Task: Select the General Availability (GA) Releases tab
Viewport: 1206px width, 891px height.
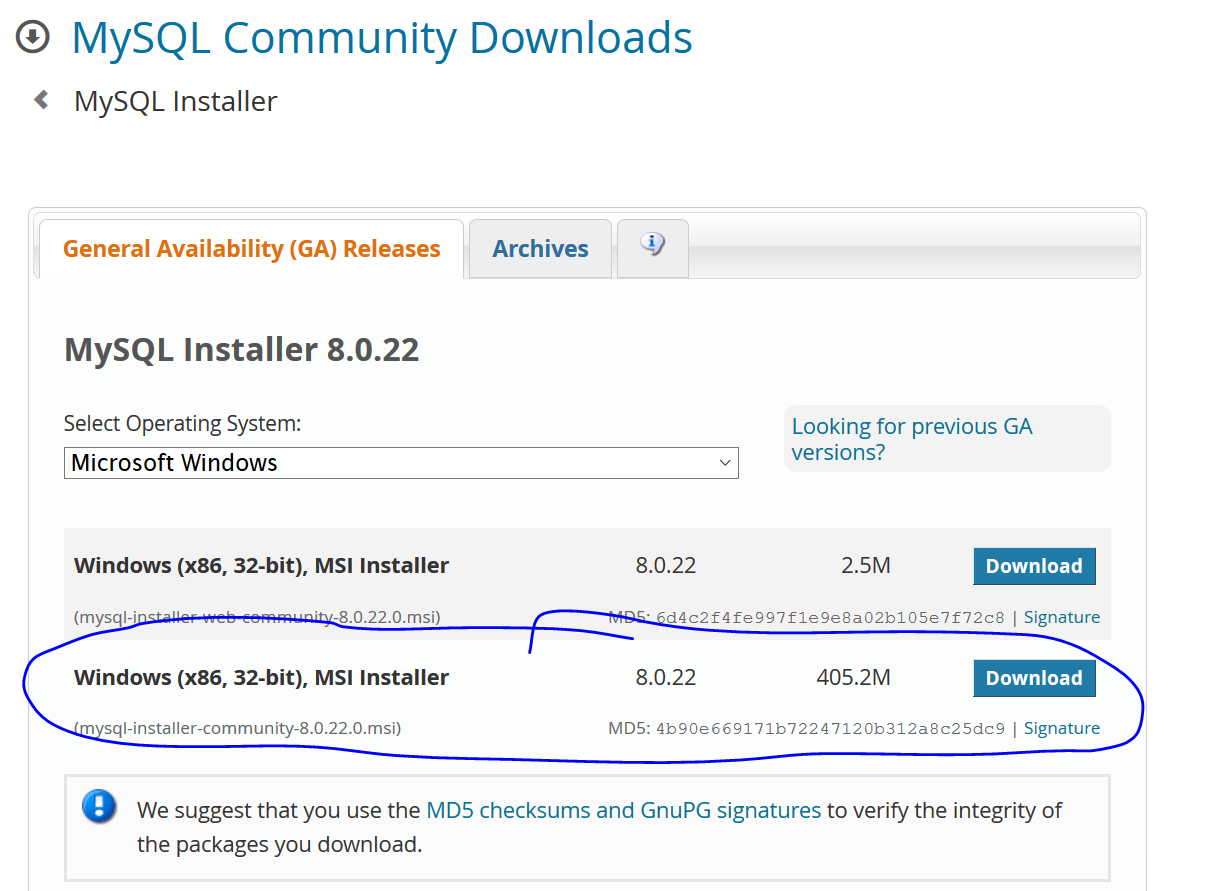Action: pos(251,248)
